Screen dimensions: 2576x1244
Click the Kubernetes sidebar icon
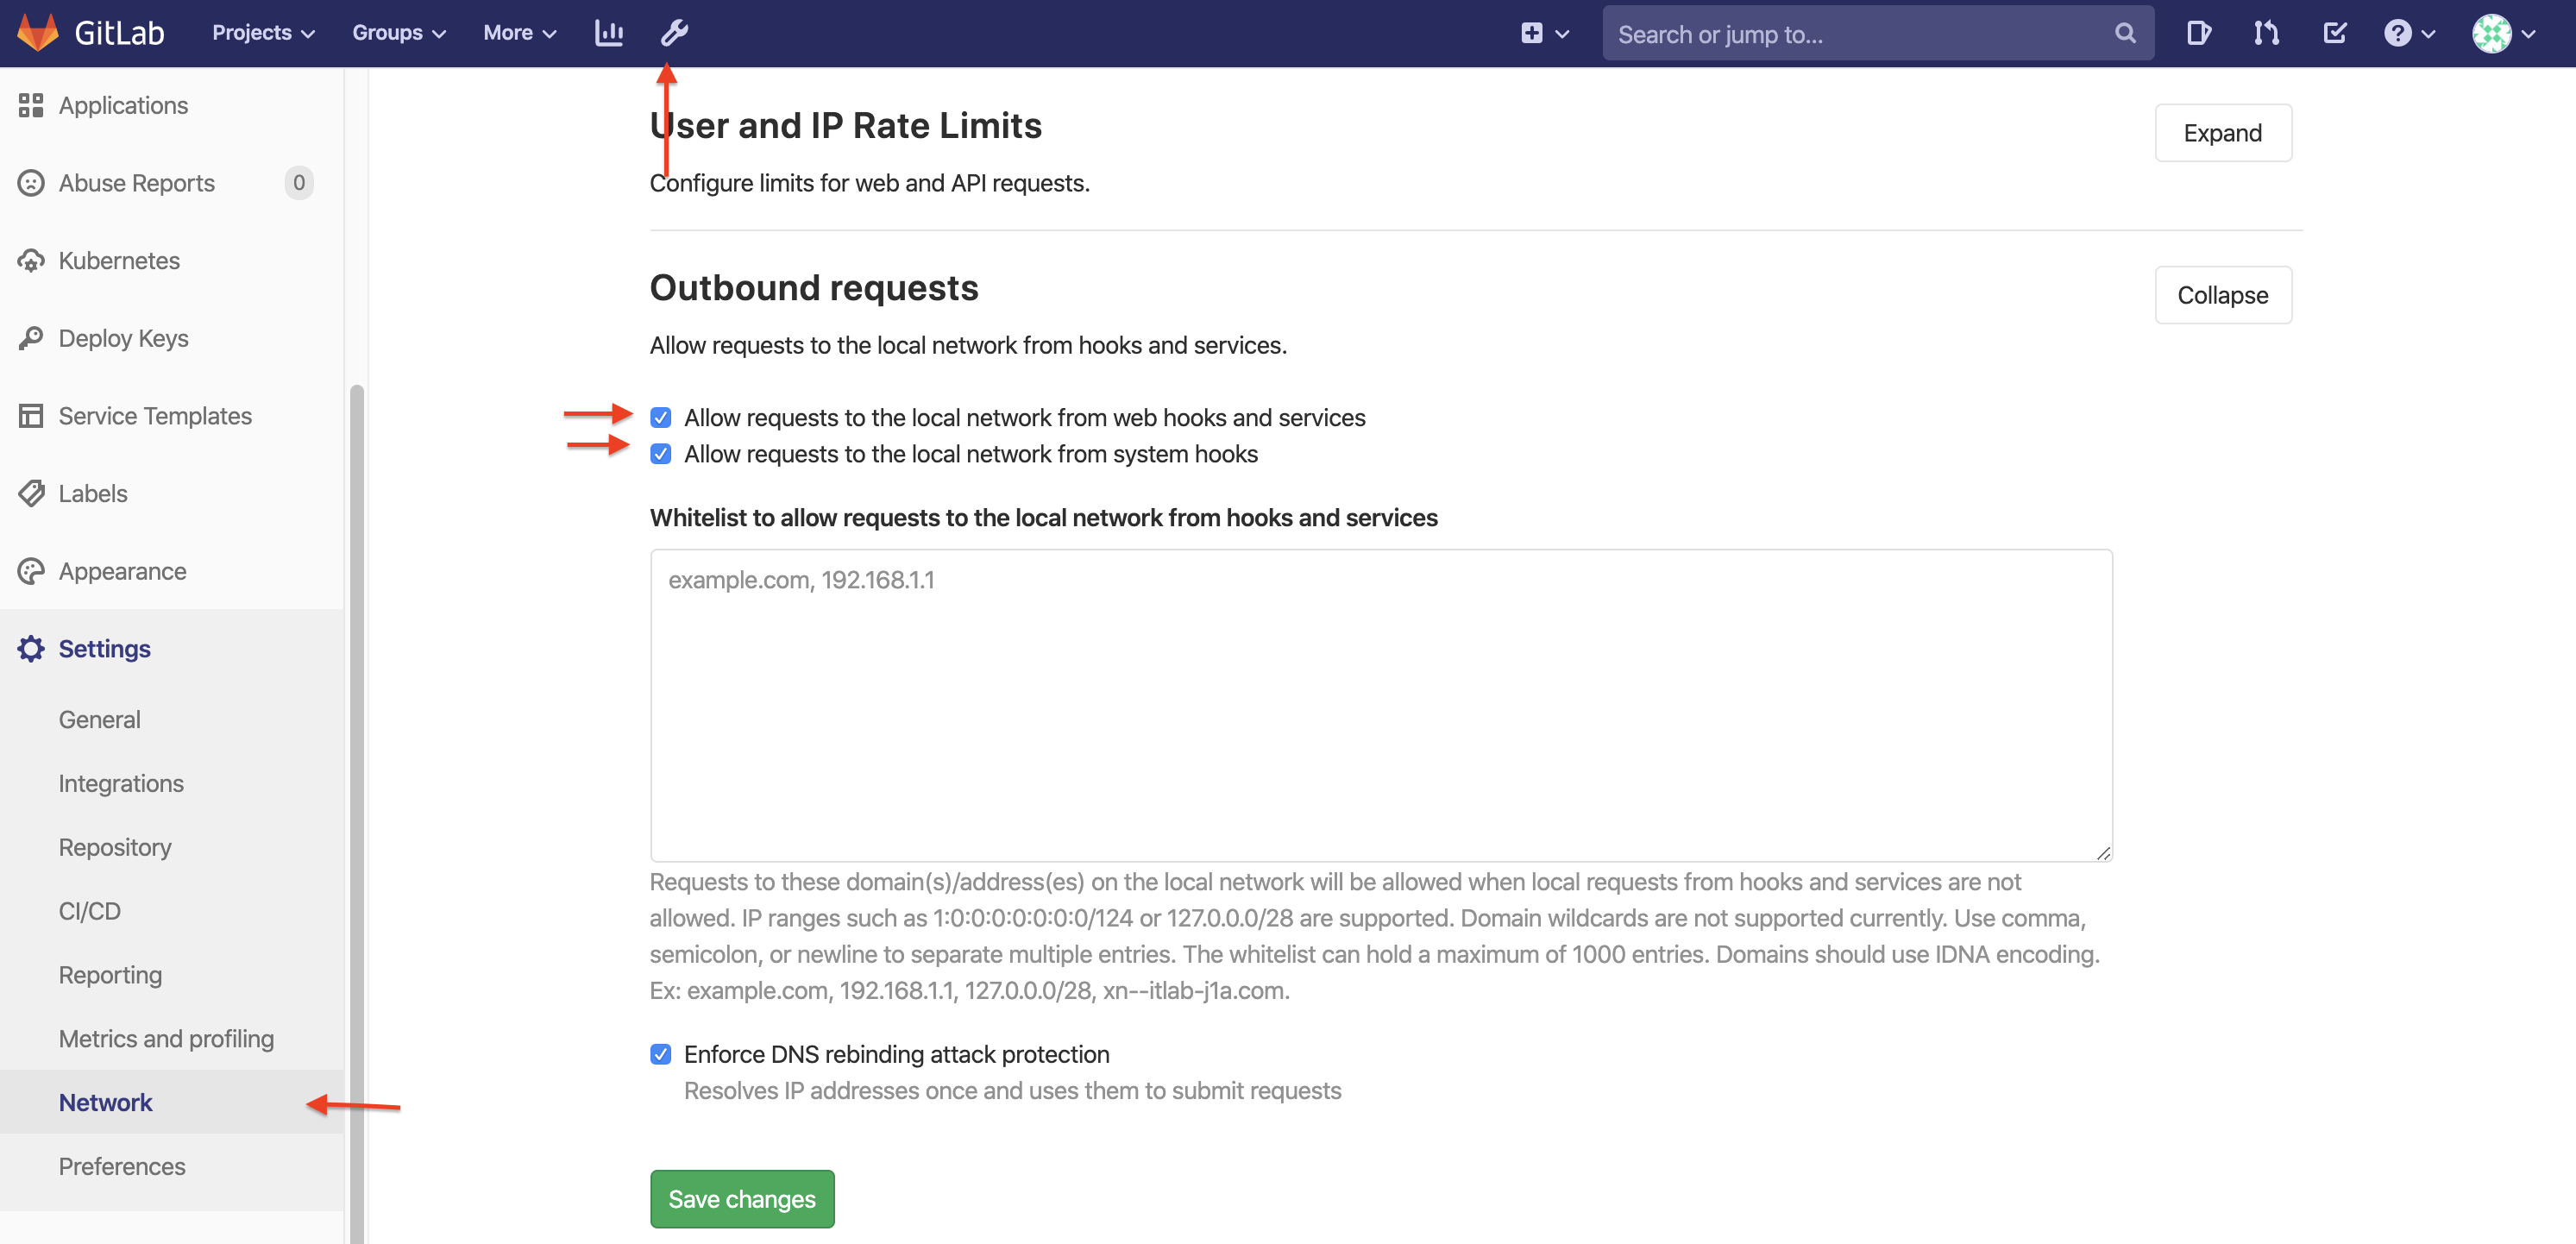click(31, 261)
